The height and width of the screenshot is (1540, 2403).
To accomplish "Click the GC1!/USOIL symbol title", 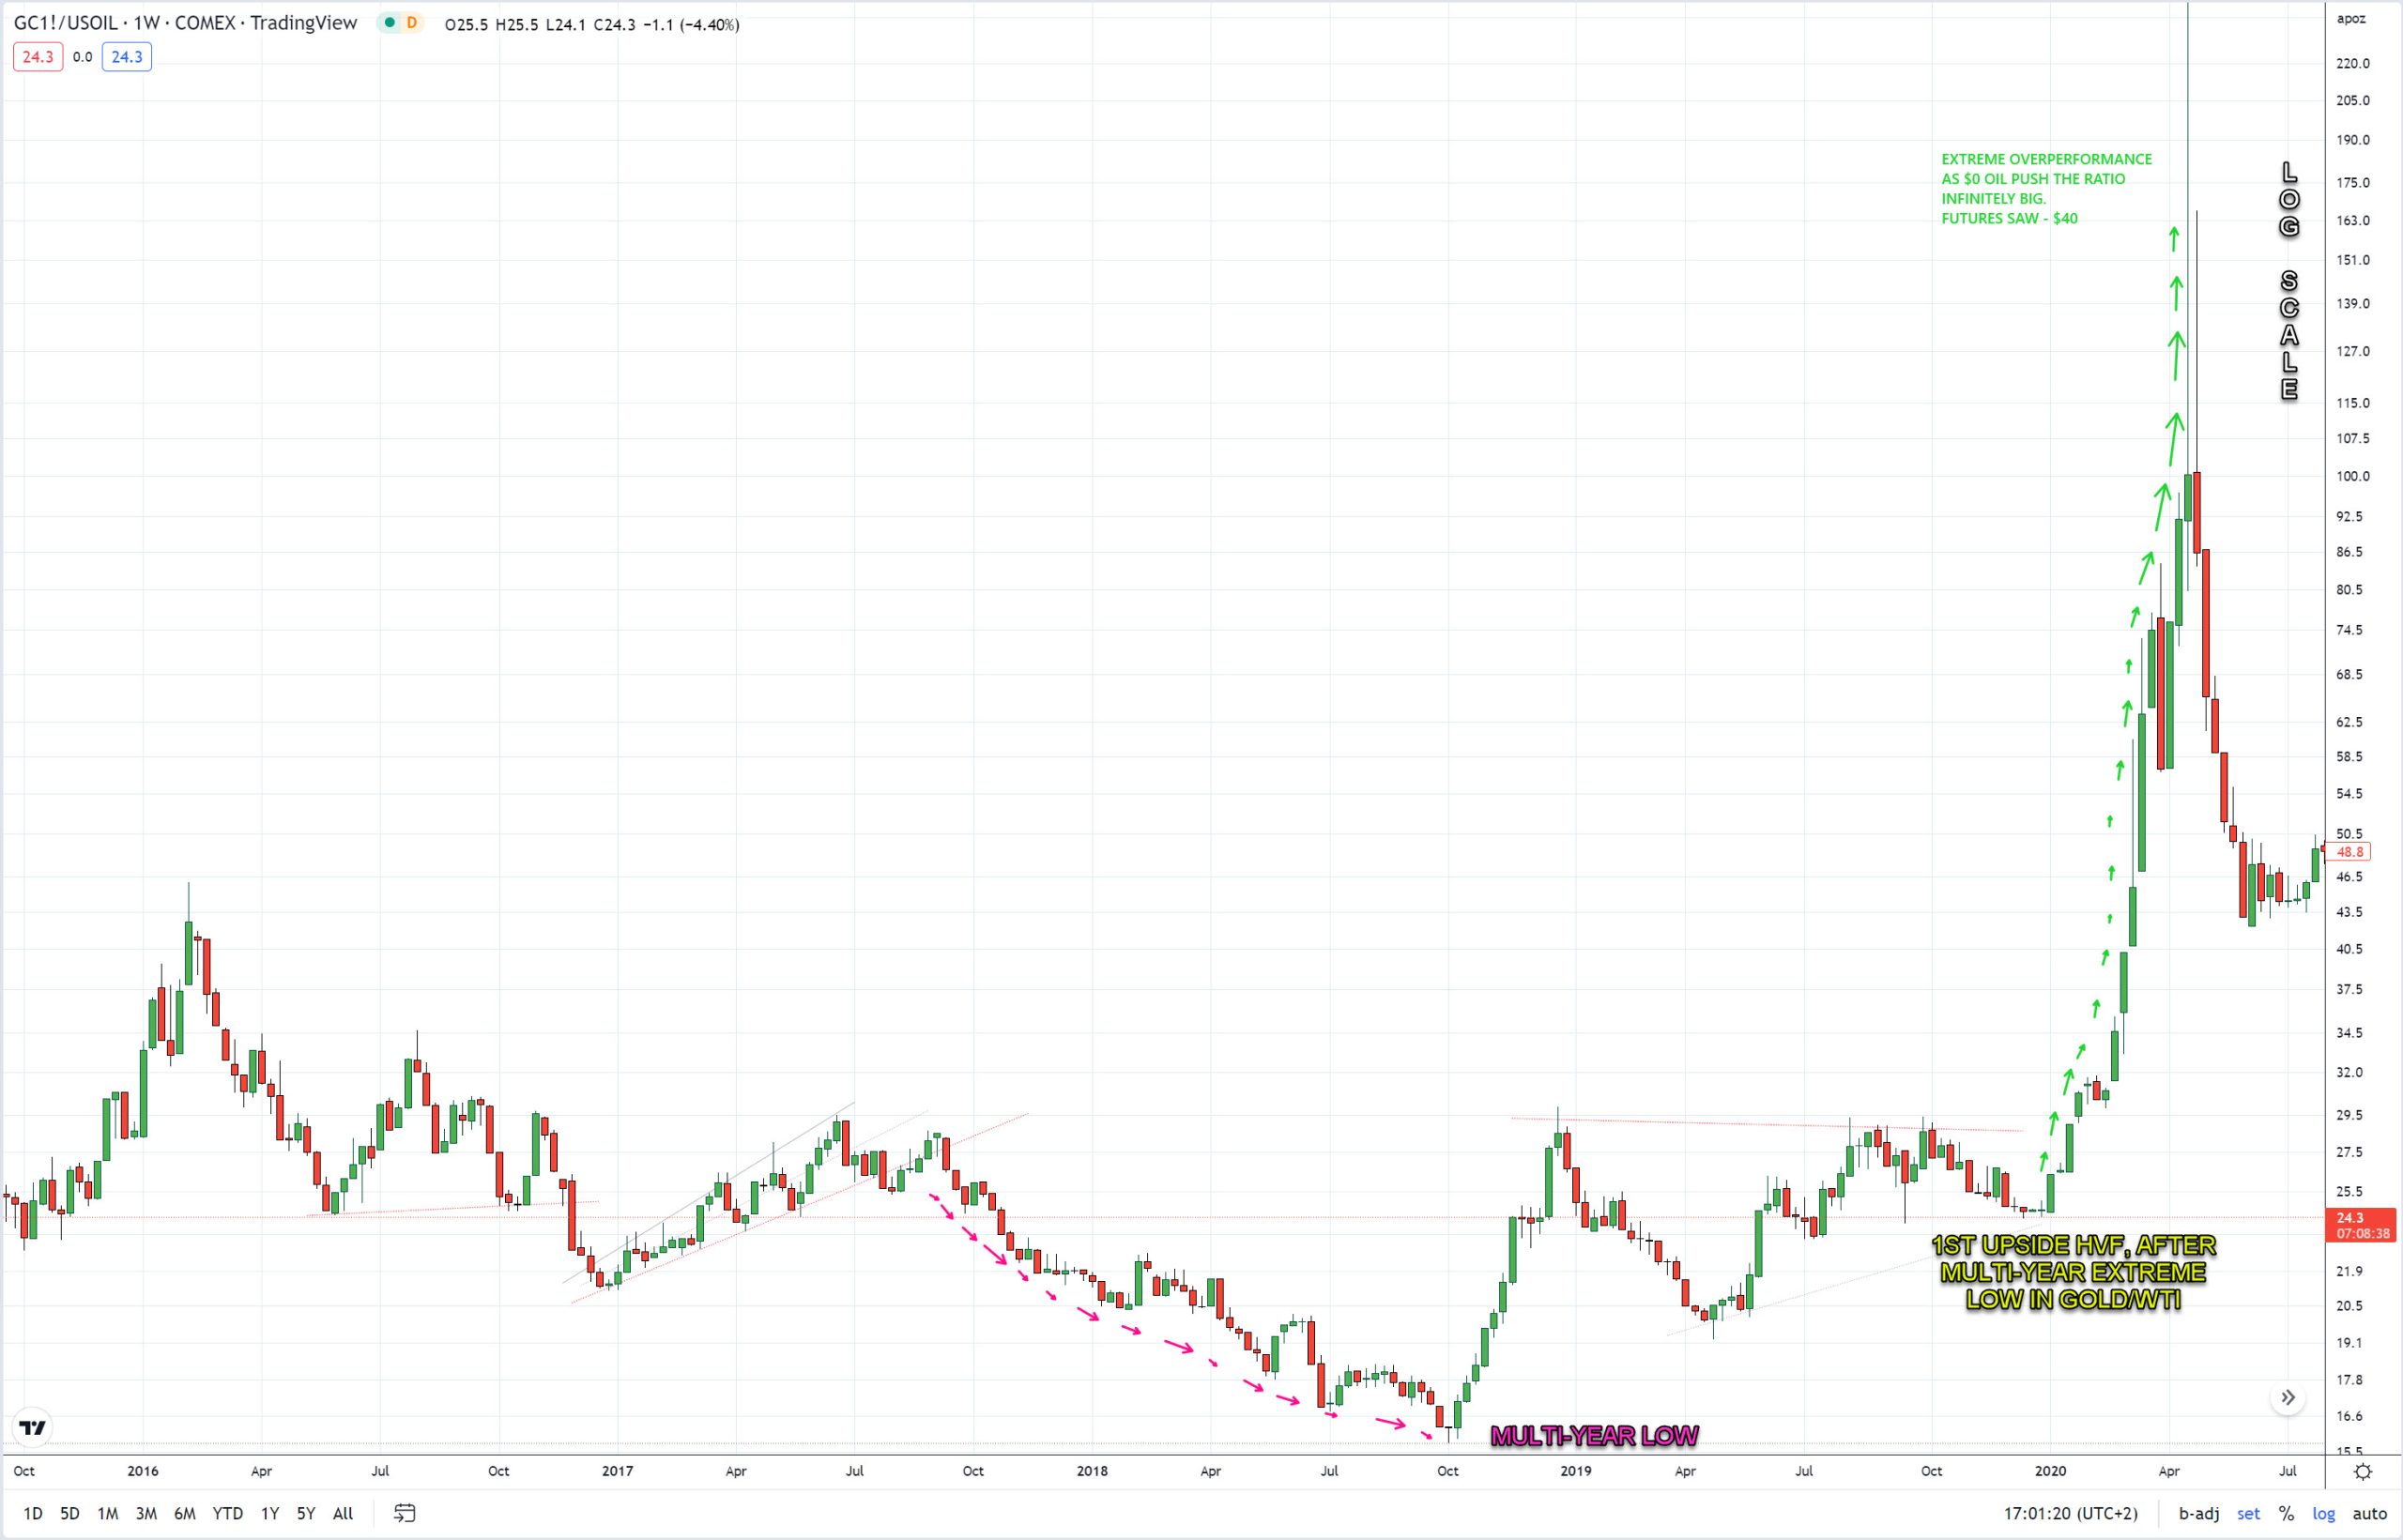I will point(67,23).
